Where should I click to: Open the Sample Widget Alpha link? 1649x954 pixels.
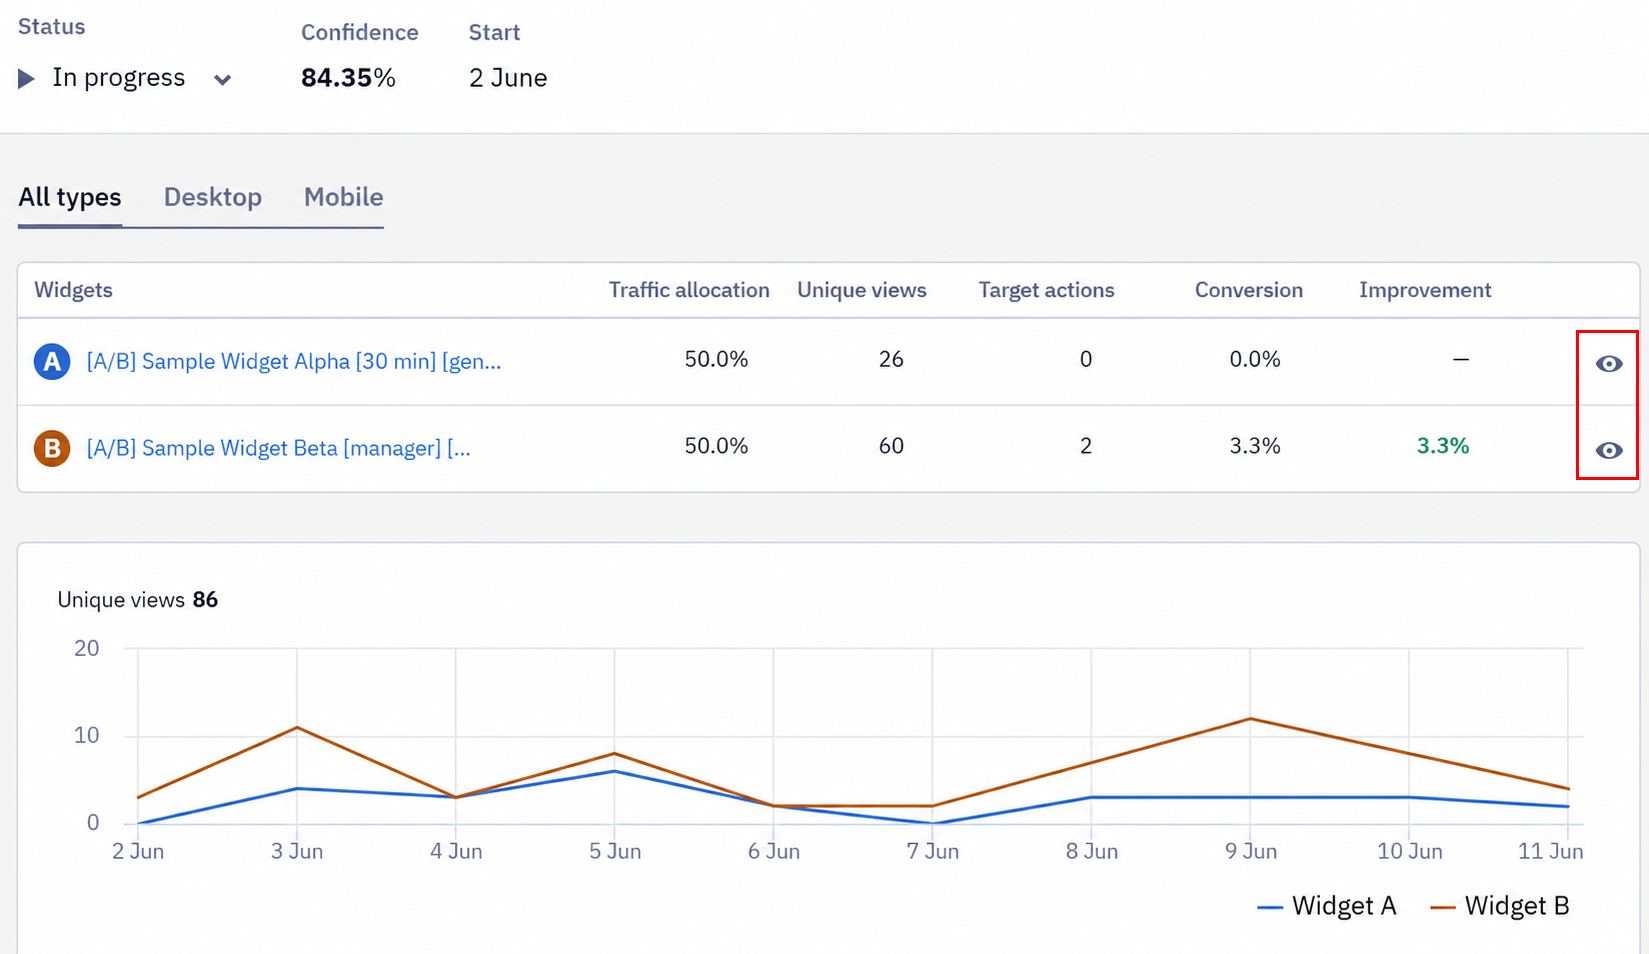tap(294, 361)
